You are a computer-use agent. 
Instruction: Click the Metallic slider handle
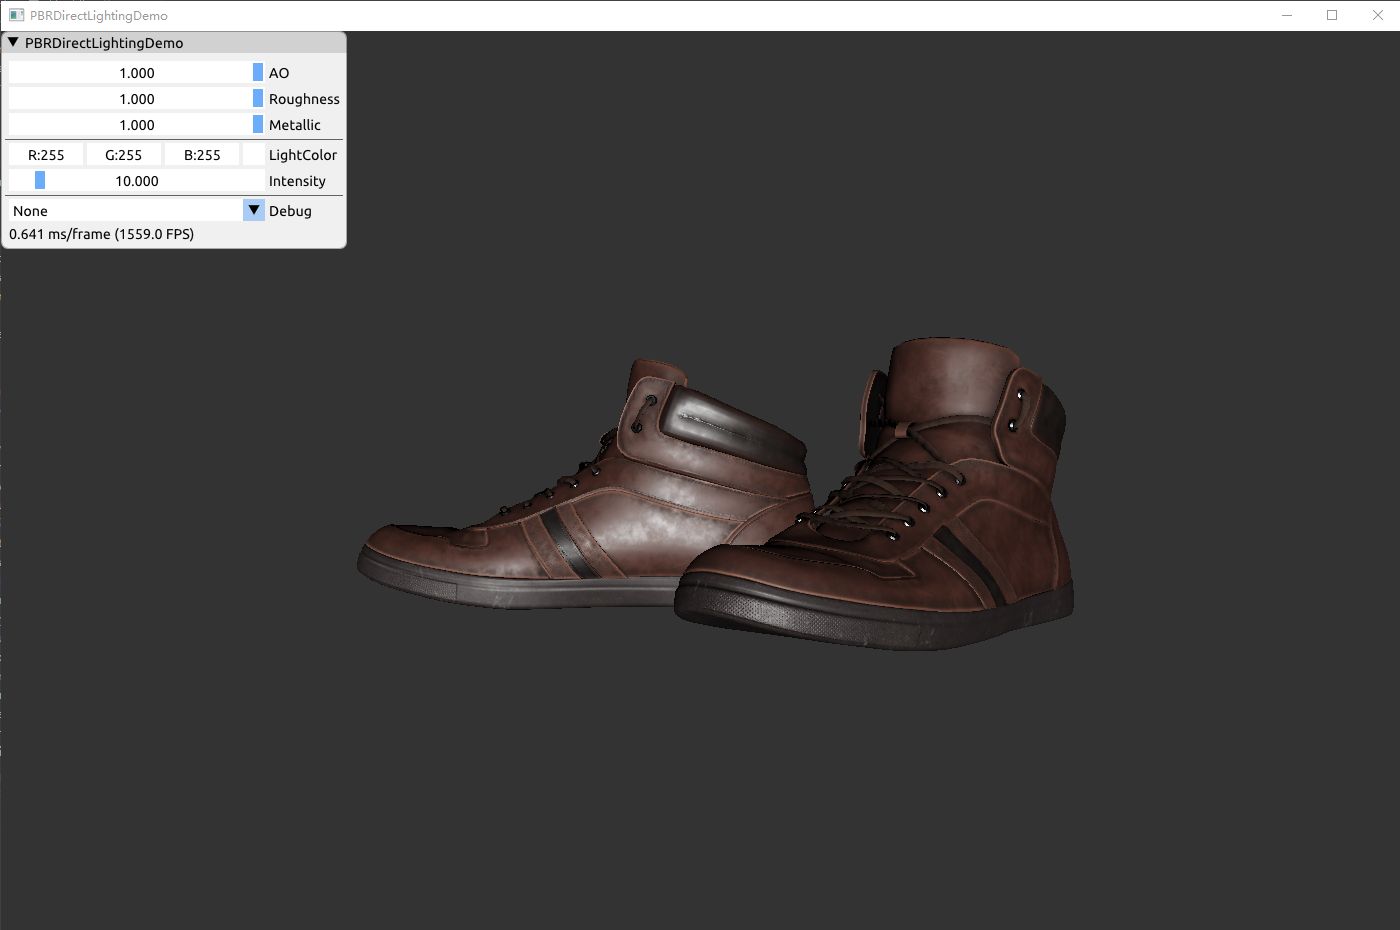tap(258, 125)
